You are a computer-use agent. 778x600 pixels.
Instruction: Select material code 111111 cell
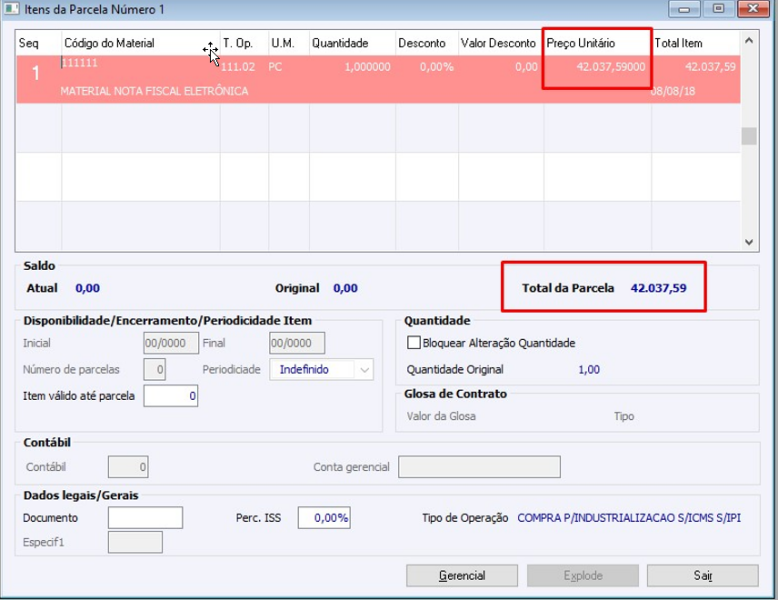tap(79, 63)
